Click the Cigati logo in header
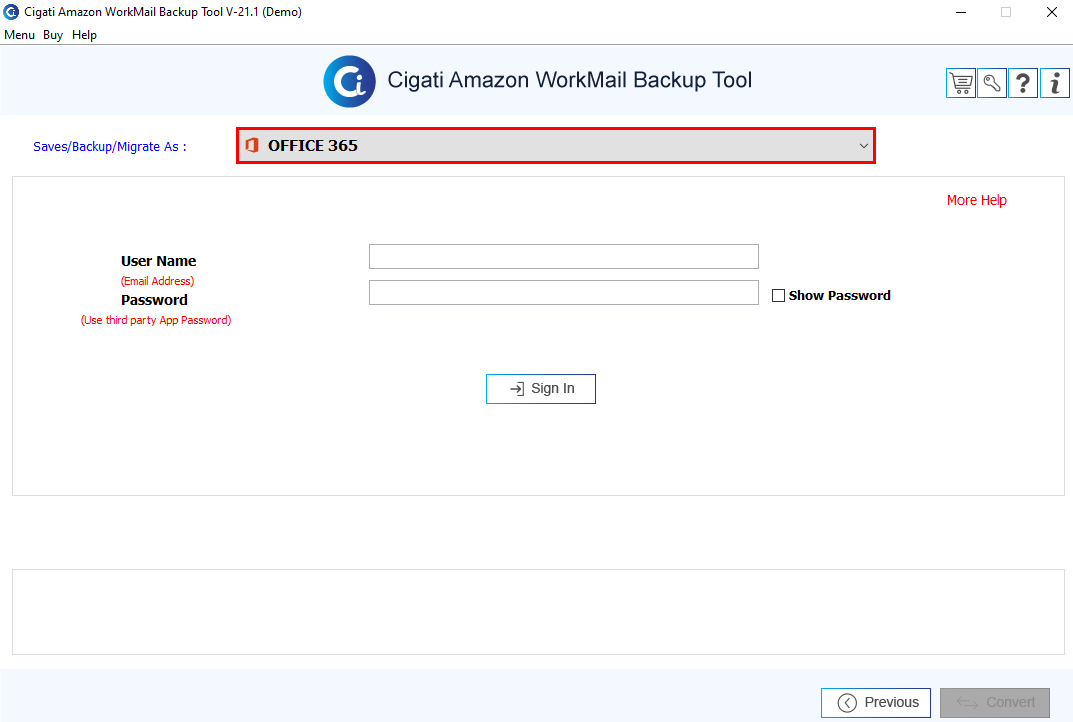The height and width of the screenshot is (722, 1073). [x=350, y=81]
